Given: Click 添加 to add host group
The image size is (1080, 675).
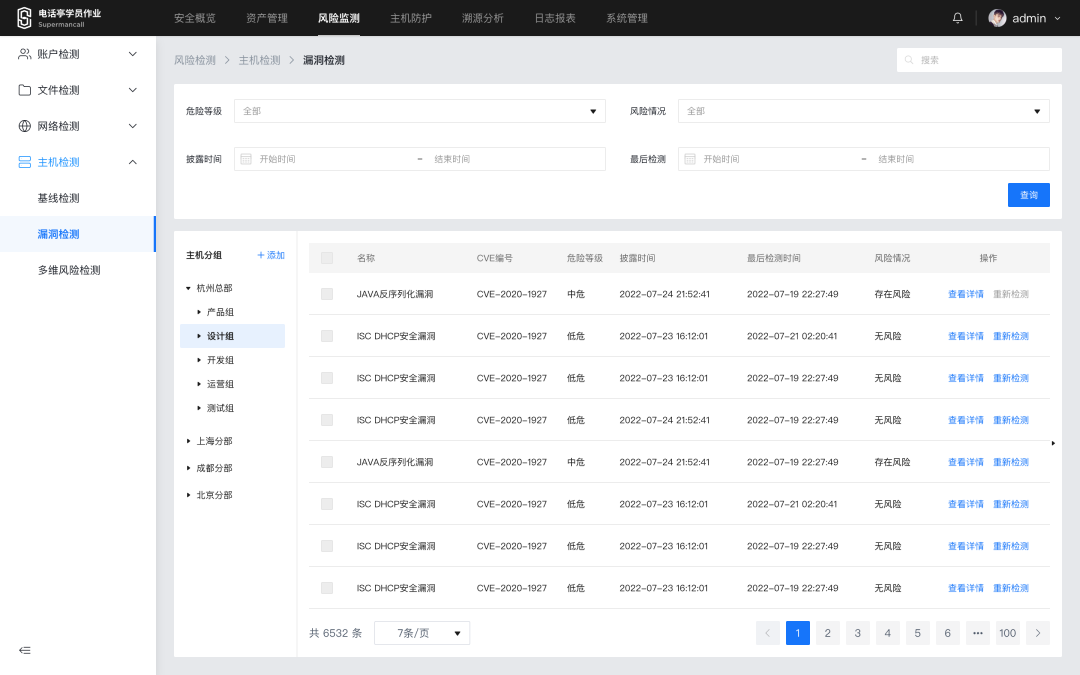Looking at the screenshot, I should [271, 255].
